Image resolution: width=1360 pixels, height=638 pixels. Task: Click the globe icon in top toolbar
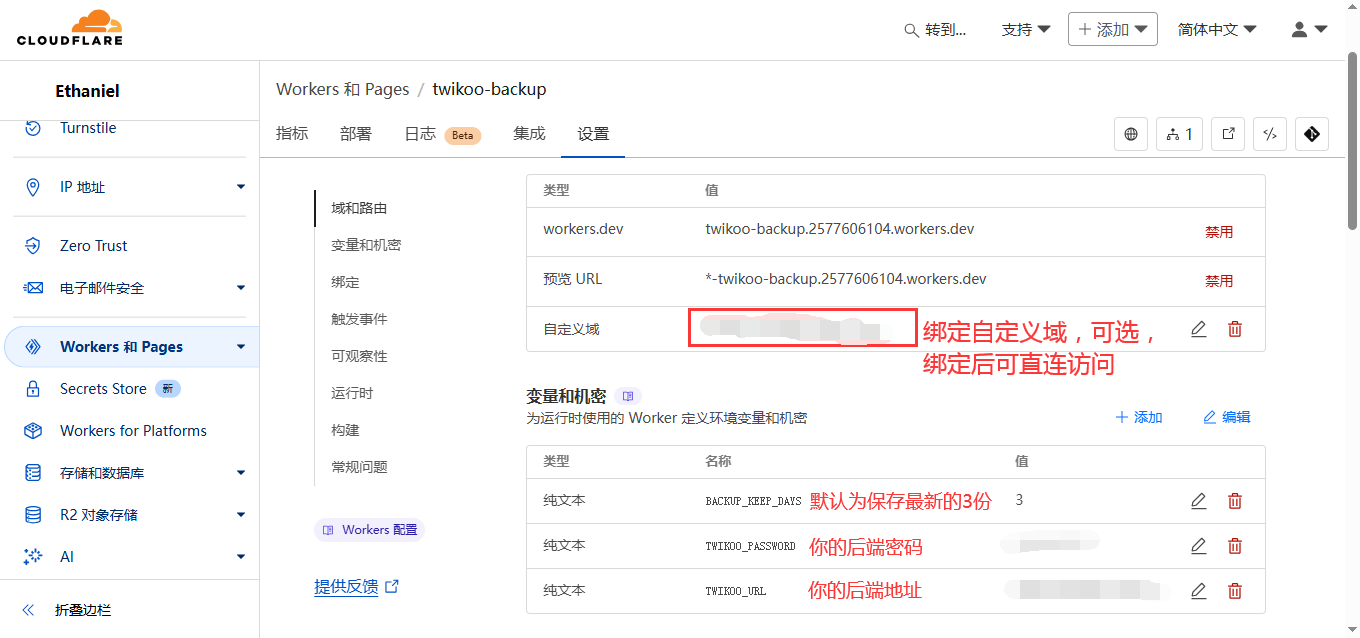coord(1131,134)
